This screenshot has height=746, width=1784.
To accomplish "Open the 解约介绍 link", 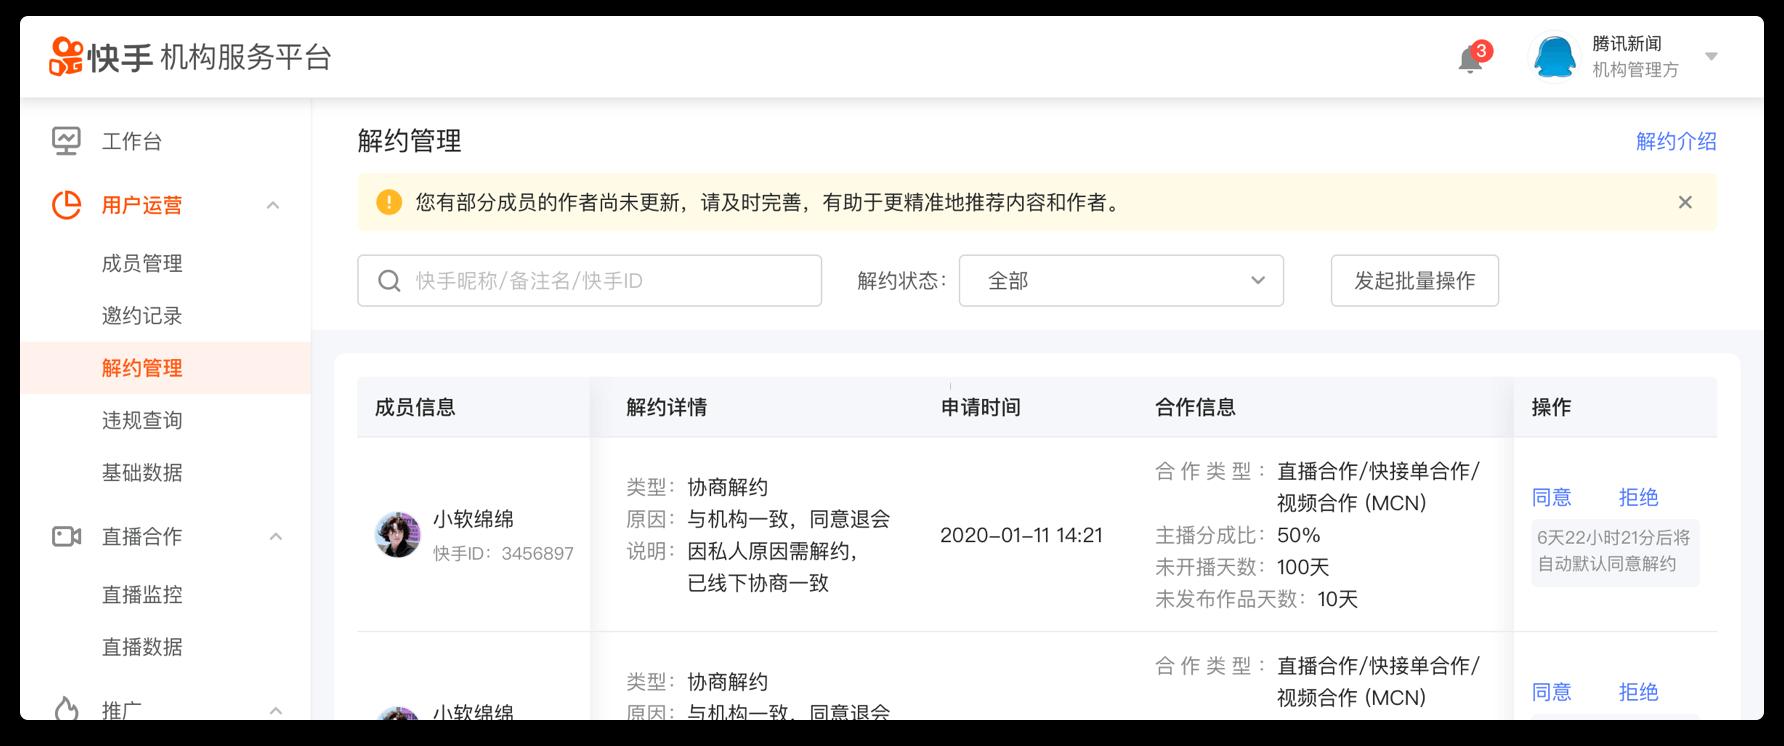I will (1676, 142).
